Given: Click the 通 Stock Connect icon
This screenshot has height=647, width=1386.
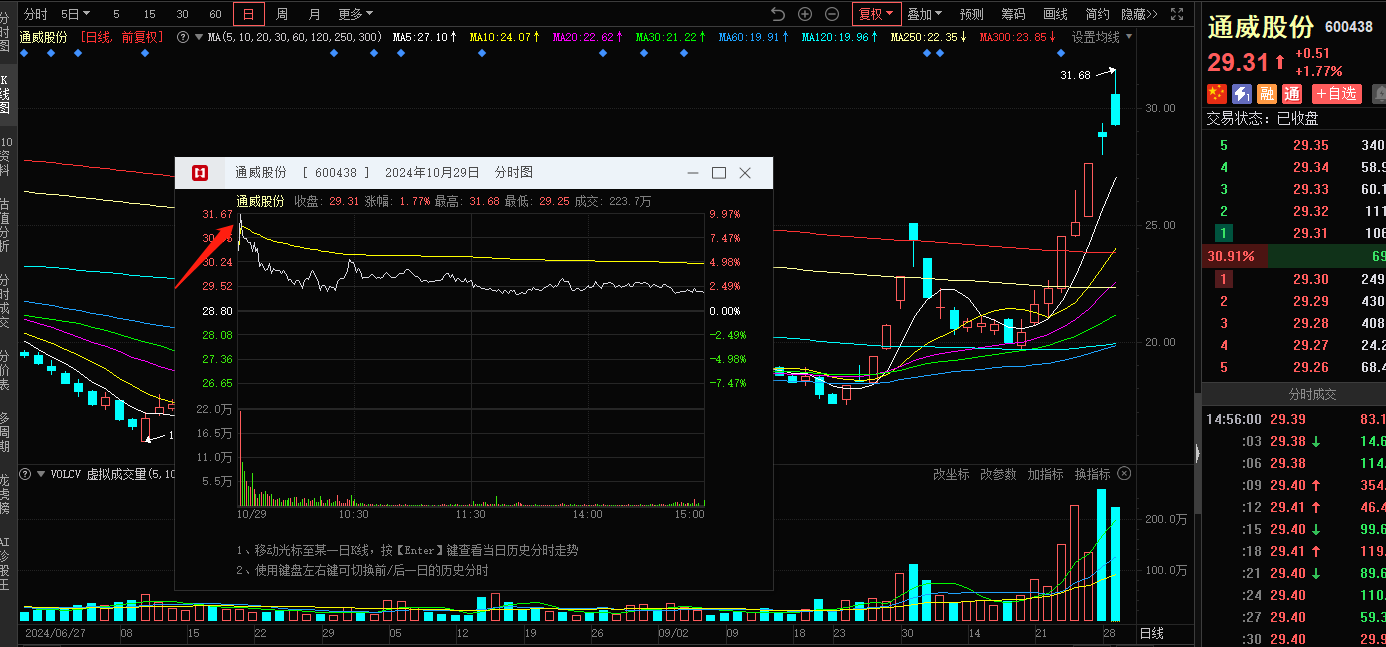Looking at the screenshot, I should click(x=1292, y=93).
